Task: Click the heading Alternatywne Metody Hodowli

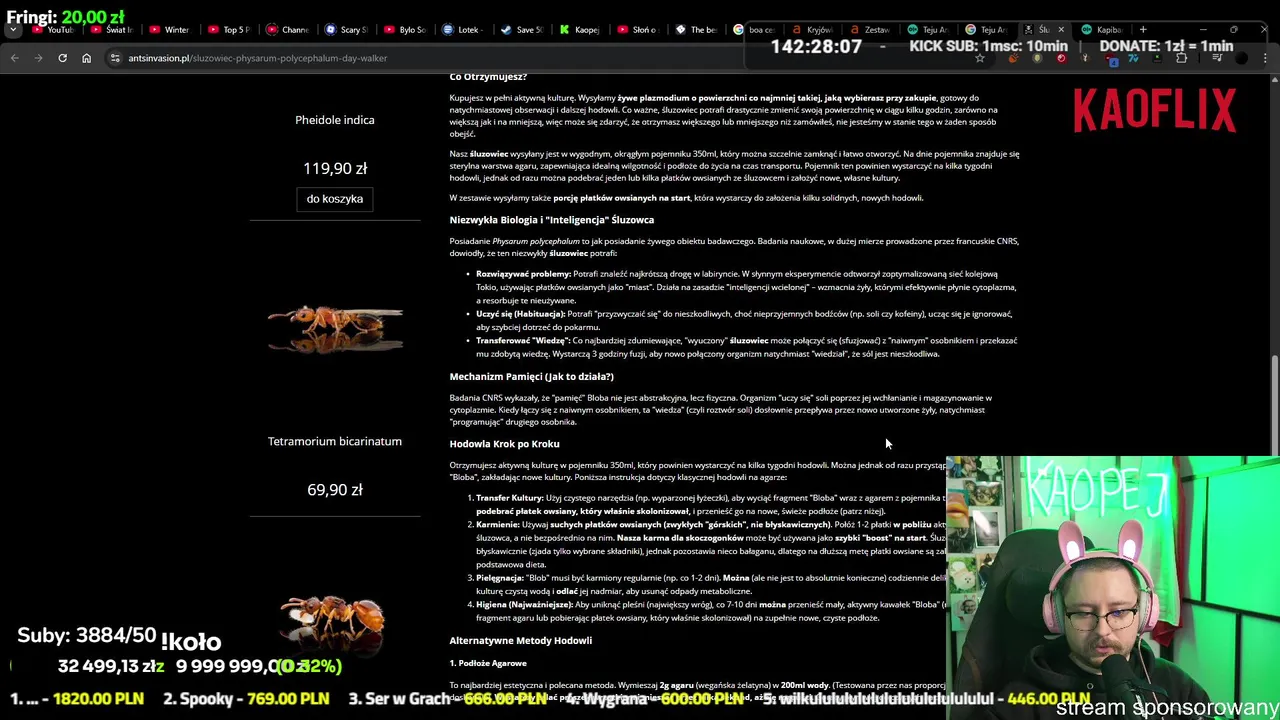Action: pos(520,641)
